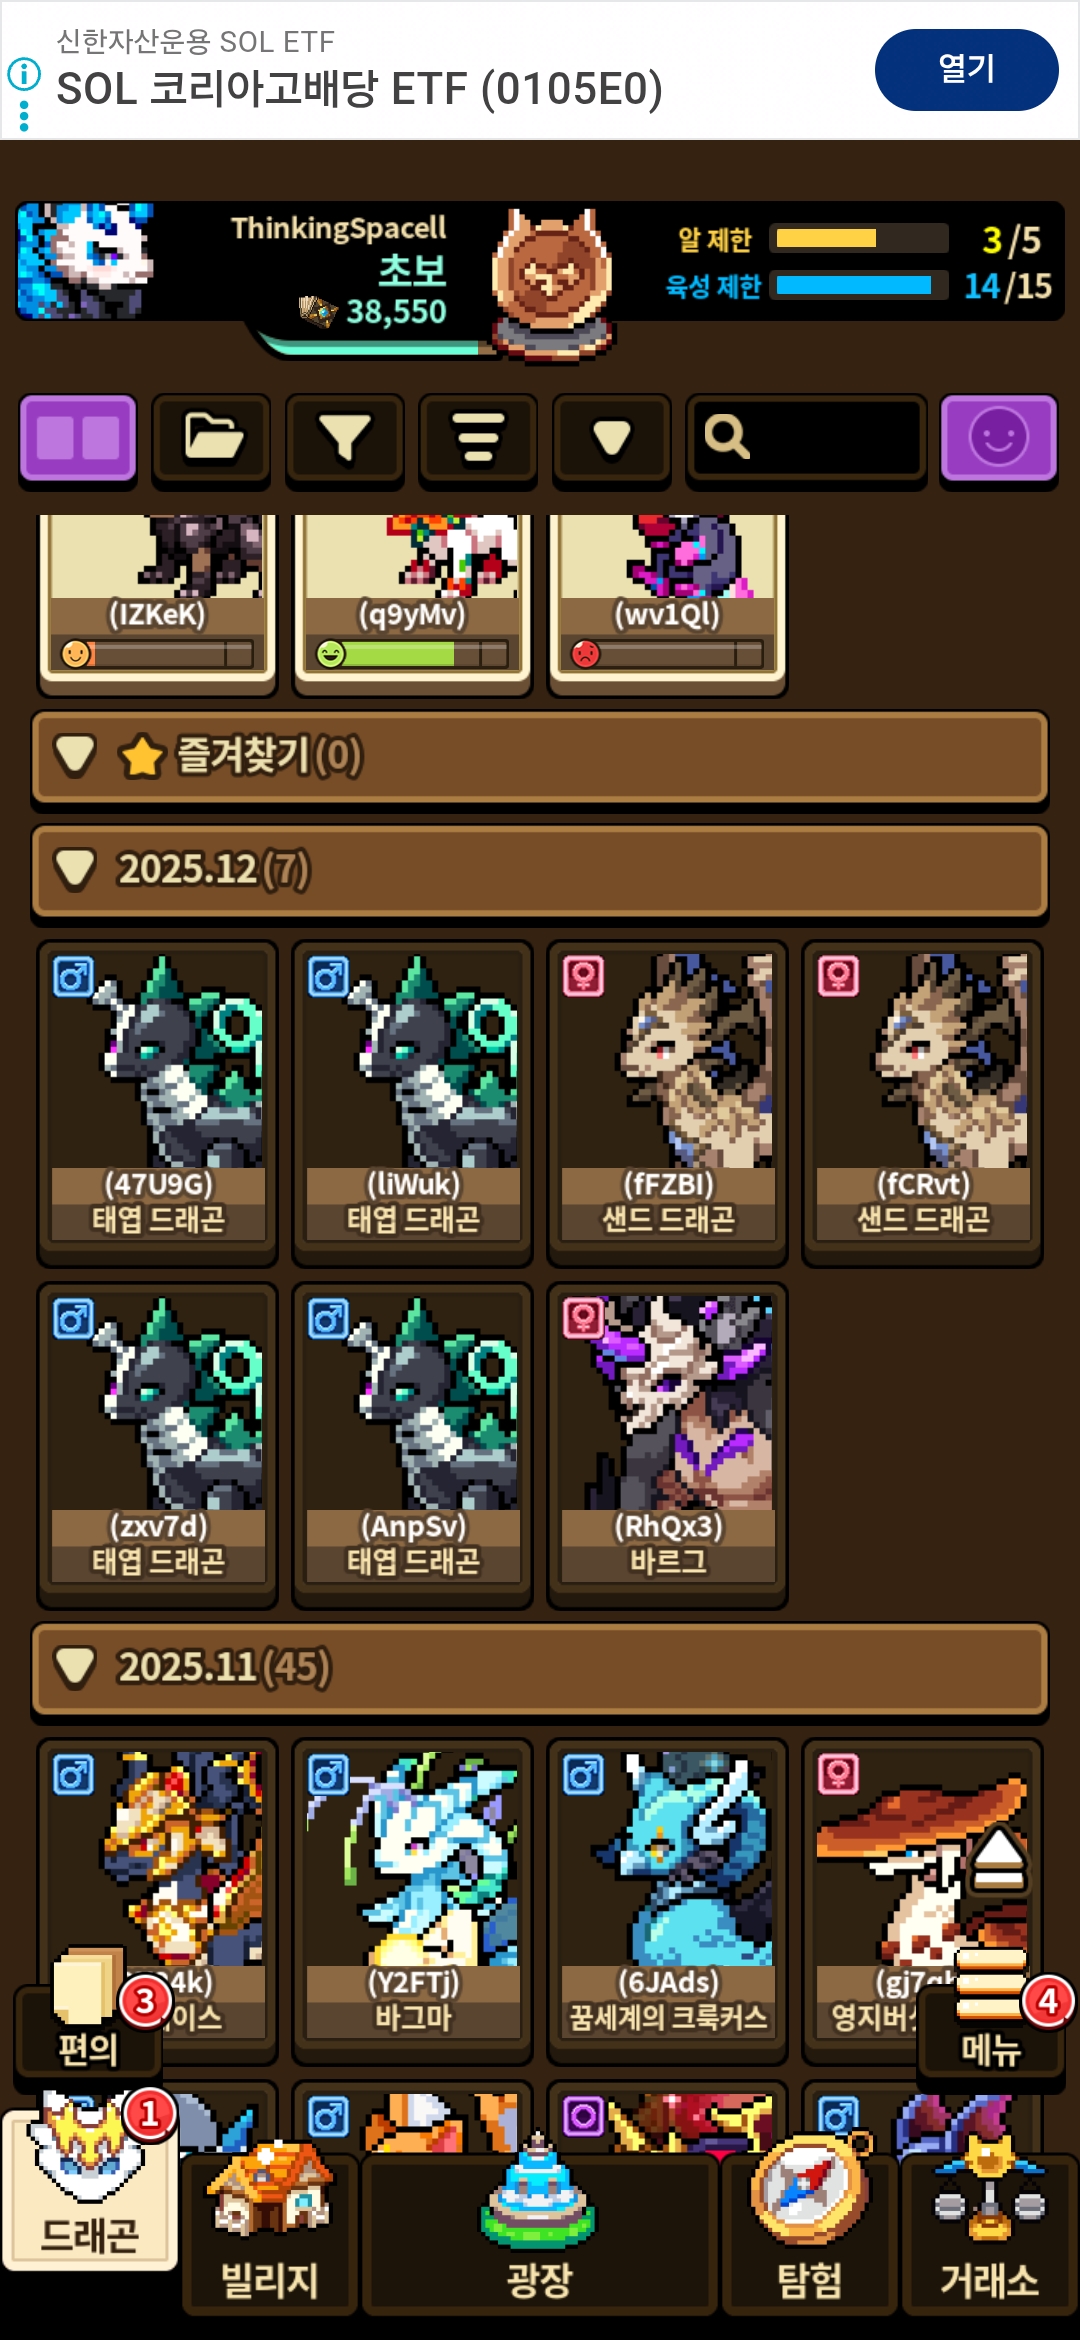Switch to the 빌리지 tab
This screenshot has height=2340, width=1080.
(269, 2231)
